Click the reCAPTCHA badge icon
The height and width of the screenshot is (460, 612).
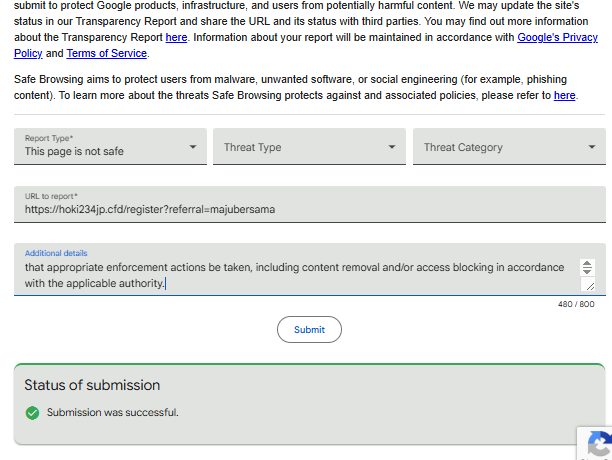(600, 443)
